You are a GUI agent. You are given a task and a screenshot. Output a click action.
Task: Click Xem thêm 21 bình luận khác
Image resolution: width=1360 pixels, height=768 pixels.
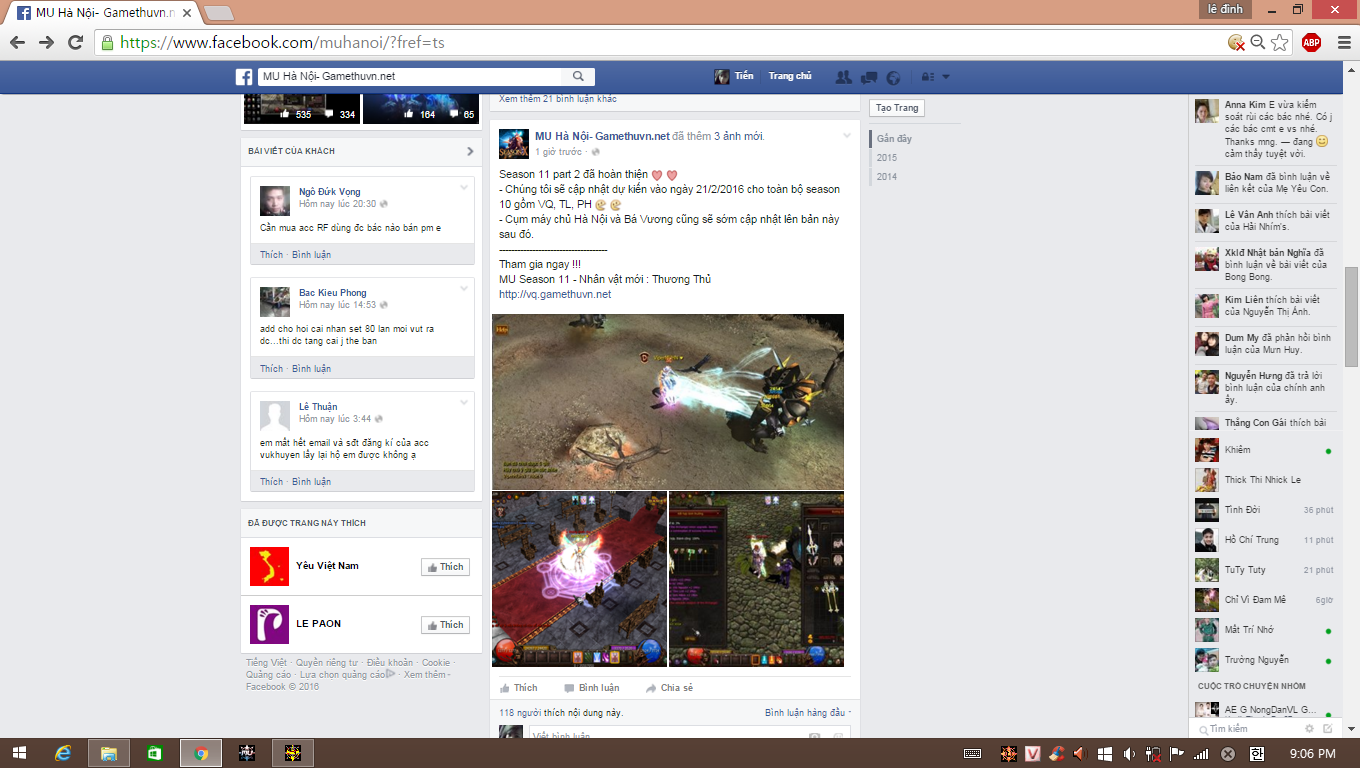click(x=558, y=98)
